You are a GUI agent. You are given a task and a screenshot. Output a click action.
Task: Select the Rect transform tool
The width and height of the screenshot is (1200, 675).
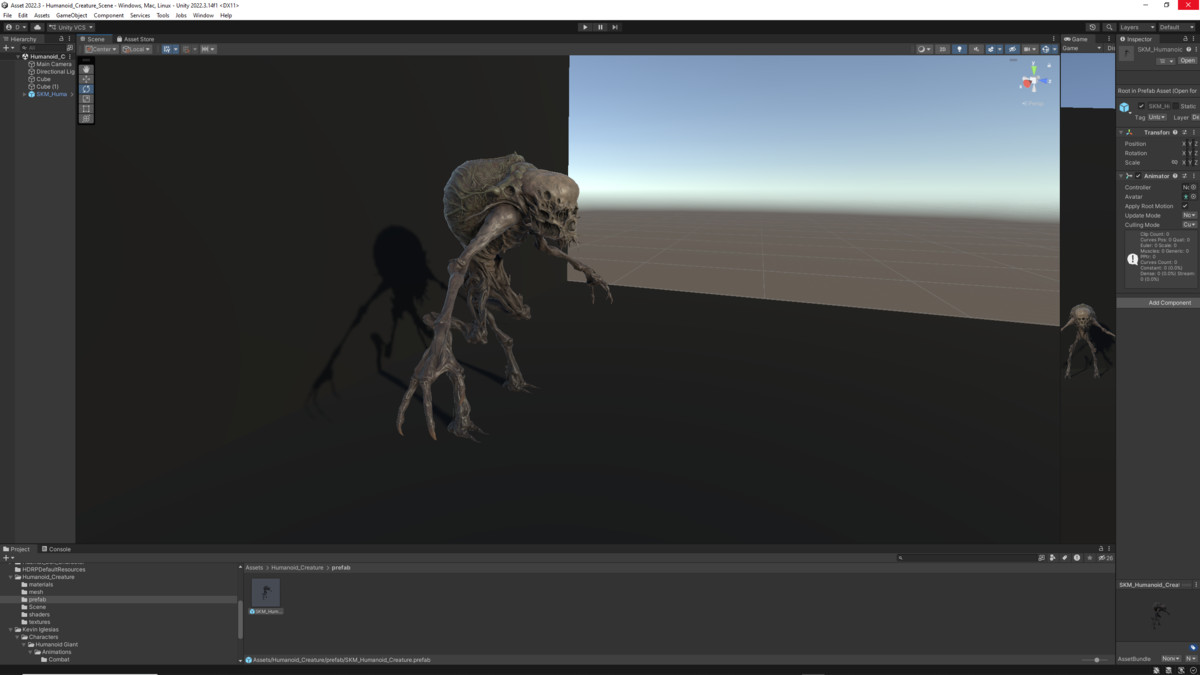tap(86, 109)
